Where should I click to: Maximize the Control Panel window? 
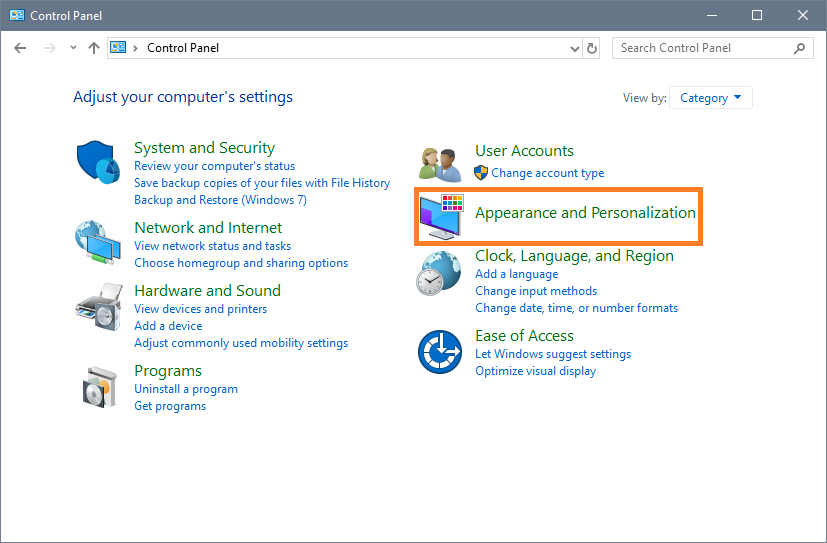coord(757,15)
